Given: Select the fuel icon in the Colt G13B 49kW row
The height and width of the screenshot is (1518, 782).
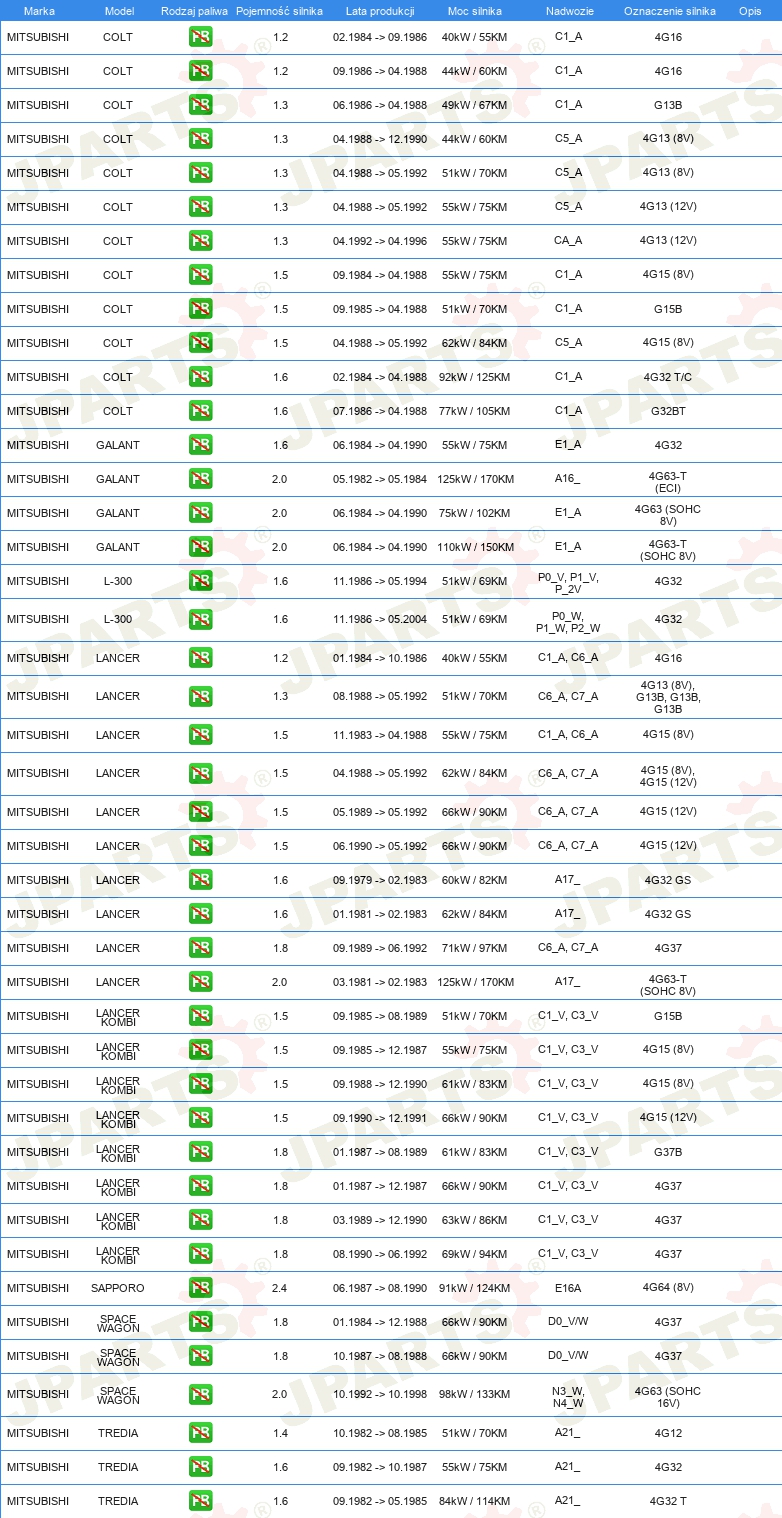Looking at the screenshot, I should click(200, 105).
